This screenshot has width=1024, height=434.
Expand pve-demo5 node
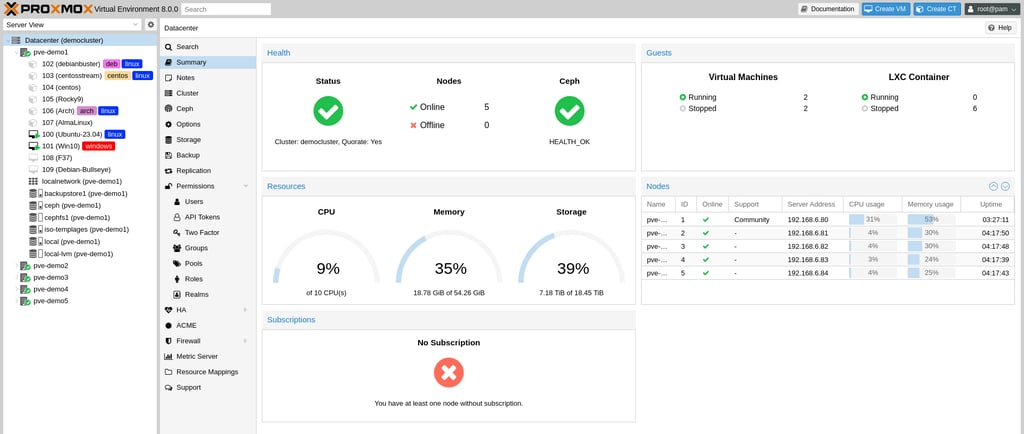coord(16,302)
